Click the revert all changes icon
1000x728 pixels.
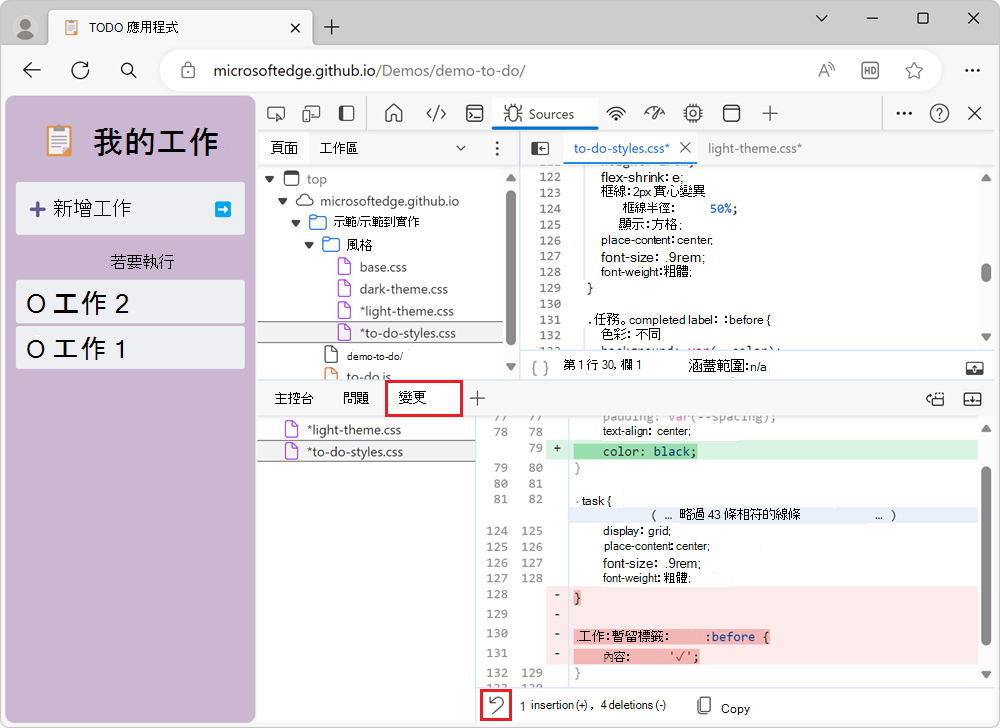[x=495, y=705]
